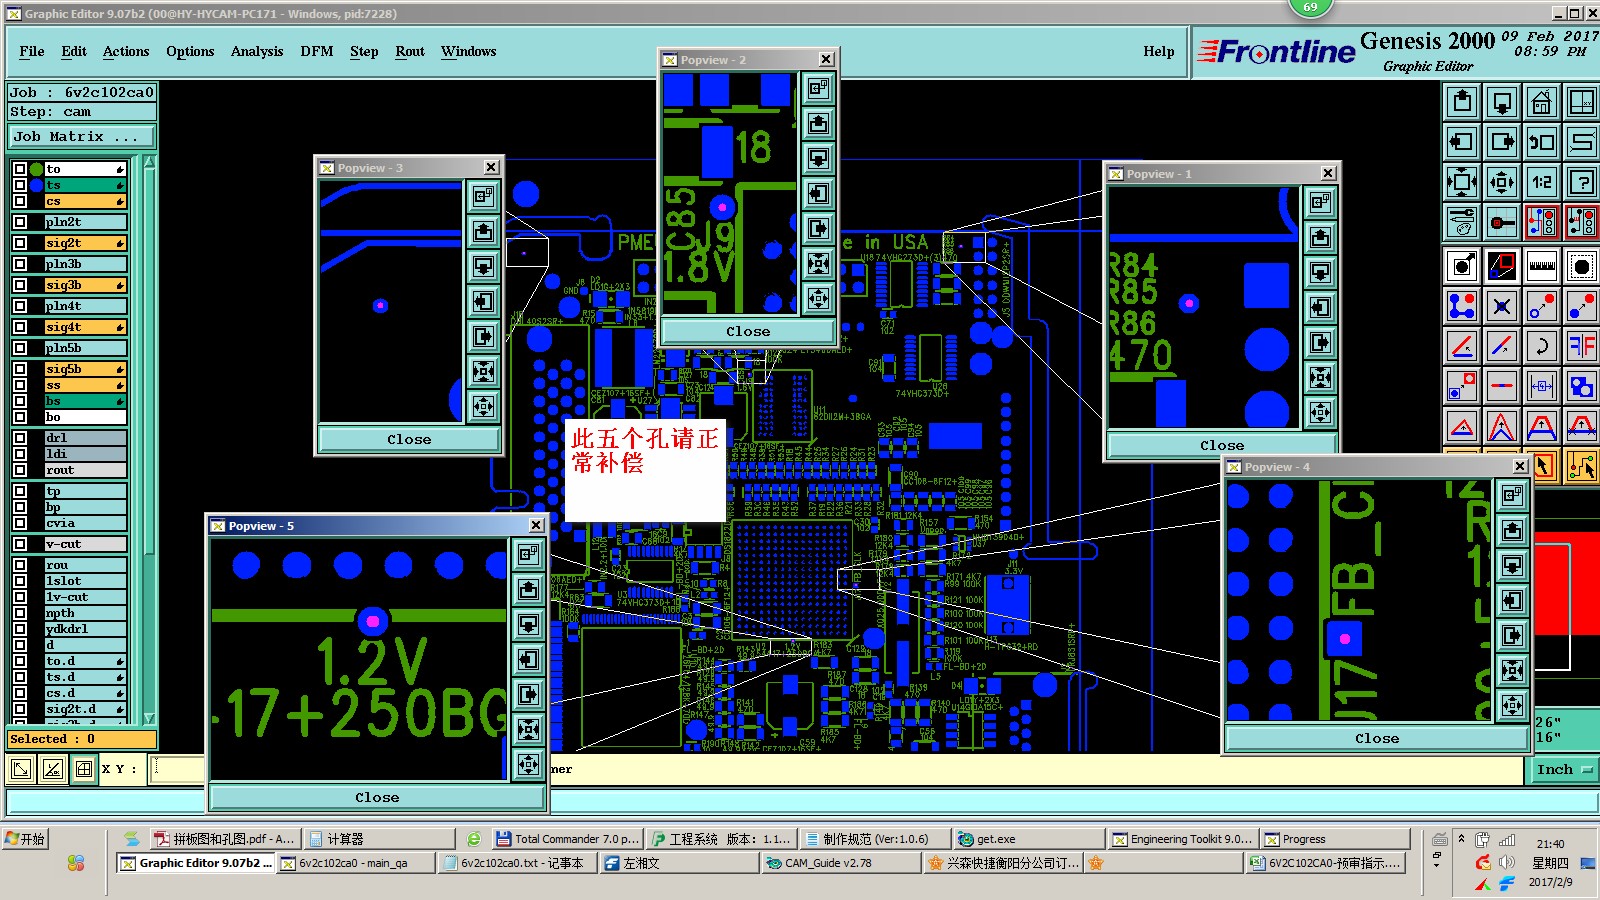
Task: Click the pan right view icon in main toolbar
Action: click(1502, 142)
